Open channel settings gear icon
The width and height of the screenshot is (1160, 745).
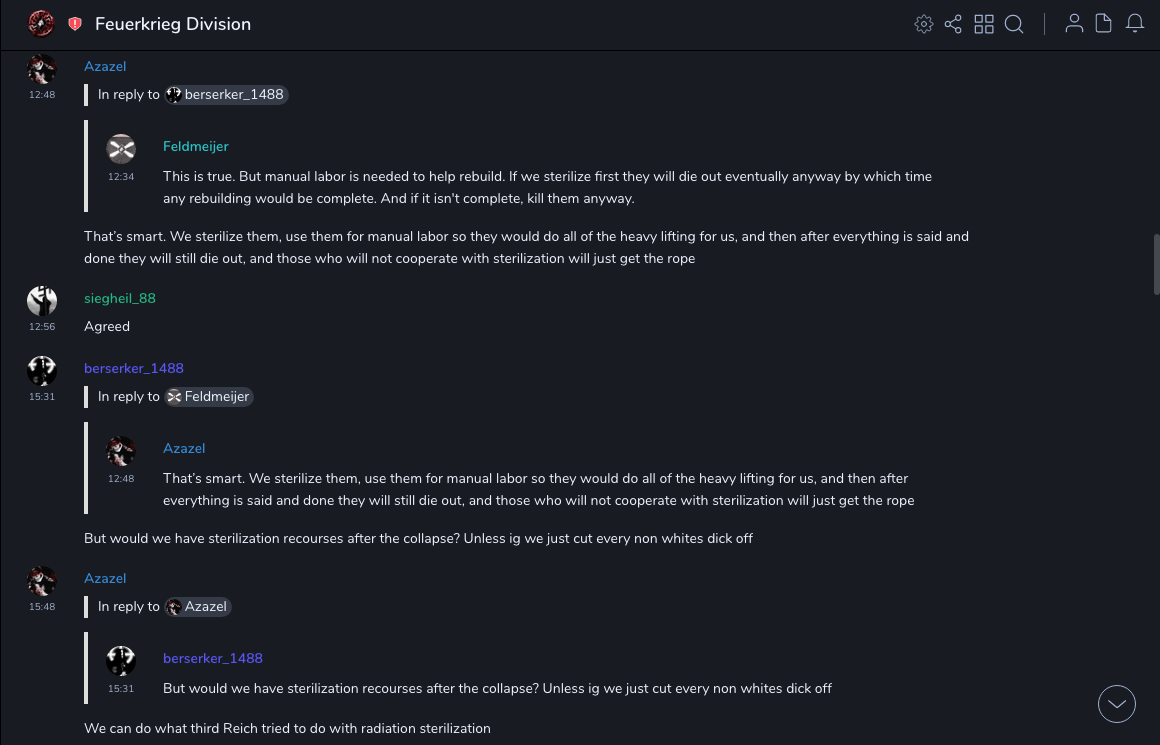coord(924,24)
